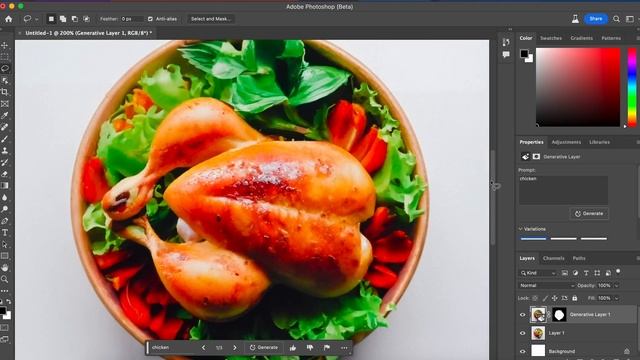
Task: Click the vertical hue spectrum slider
Action: 632,87
